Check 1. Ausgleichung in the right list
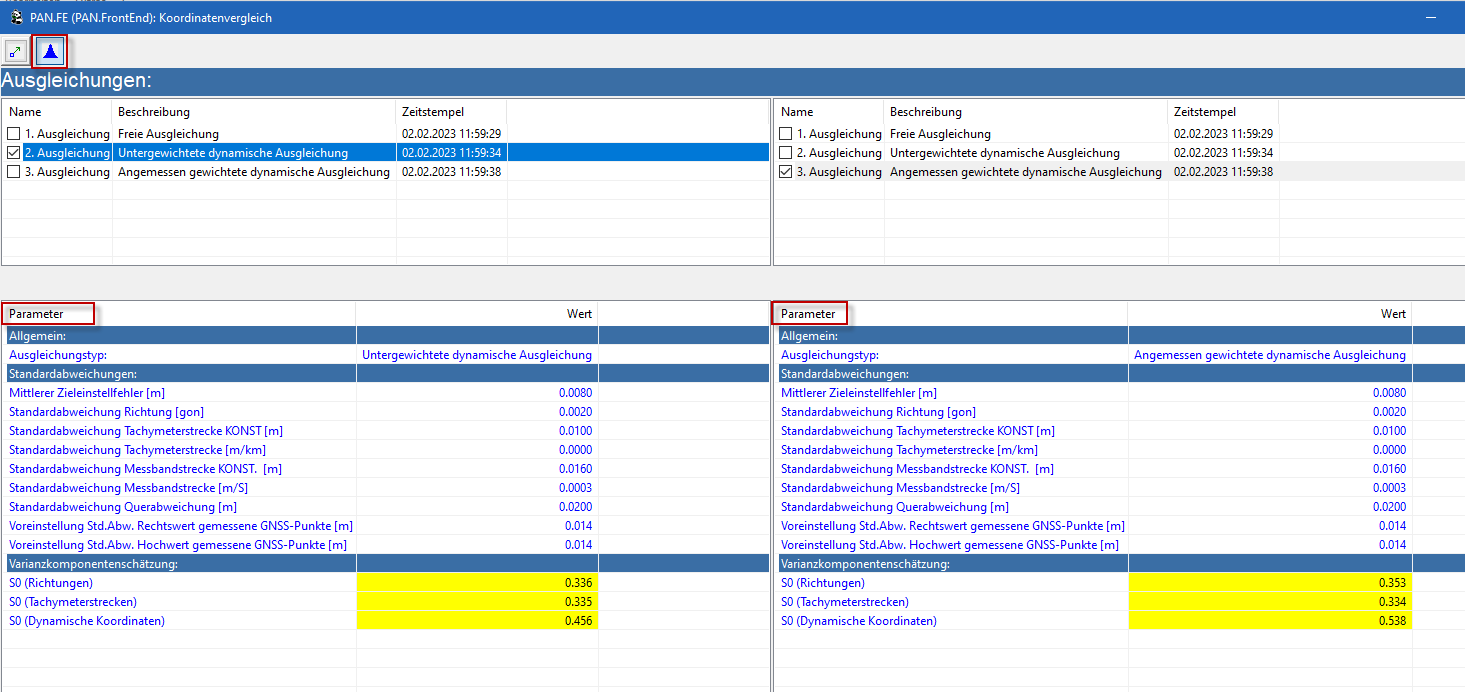The width and height of the screenshot is (1465, 692). [x=785, y=134]
